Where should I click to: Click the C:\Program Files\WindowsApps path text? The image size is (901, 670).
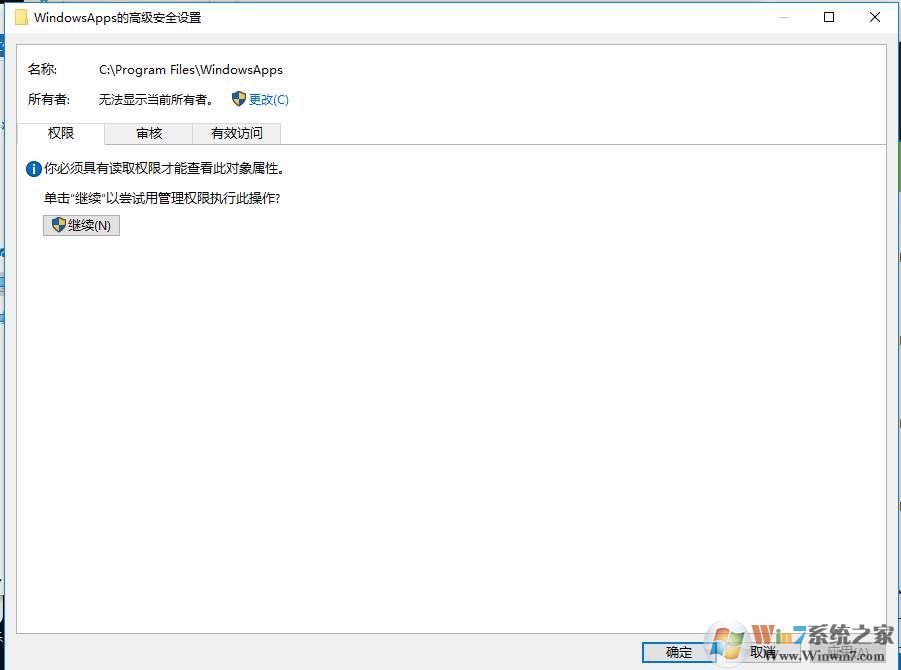coord(191,70)
